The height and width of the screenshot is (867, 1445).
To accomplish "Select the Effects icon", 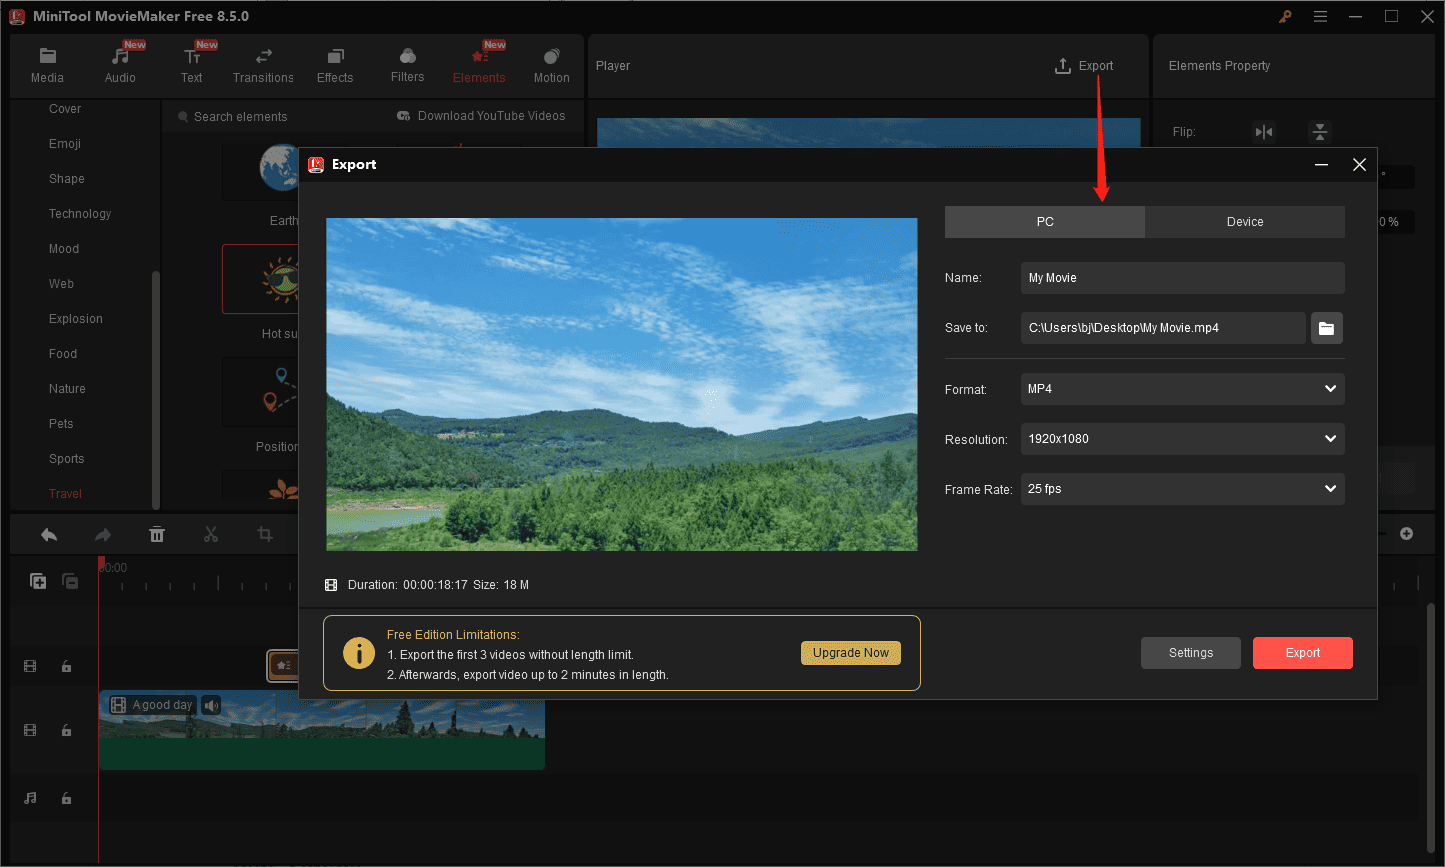I will (335, 63).
